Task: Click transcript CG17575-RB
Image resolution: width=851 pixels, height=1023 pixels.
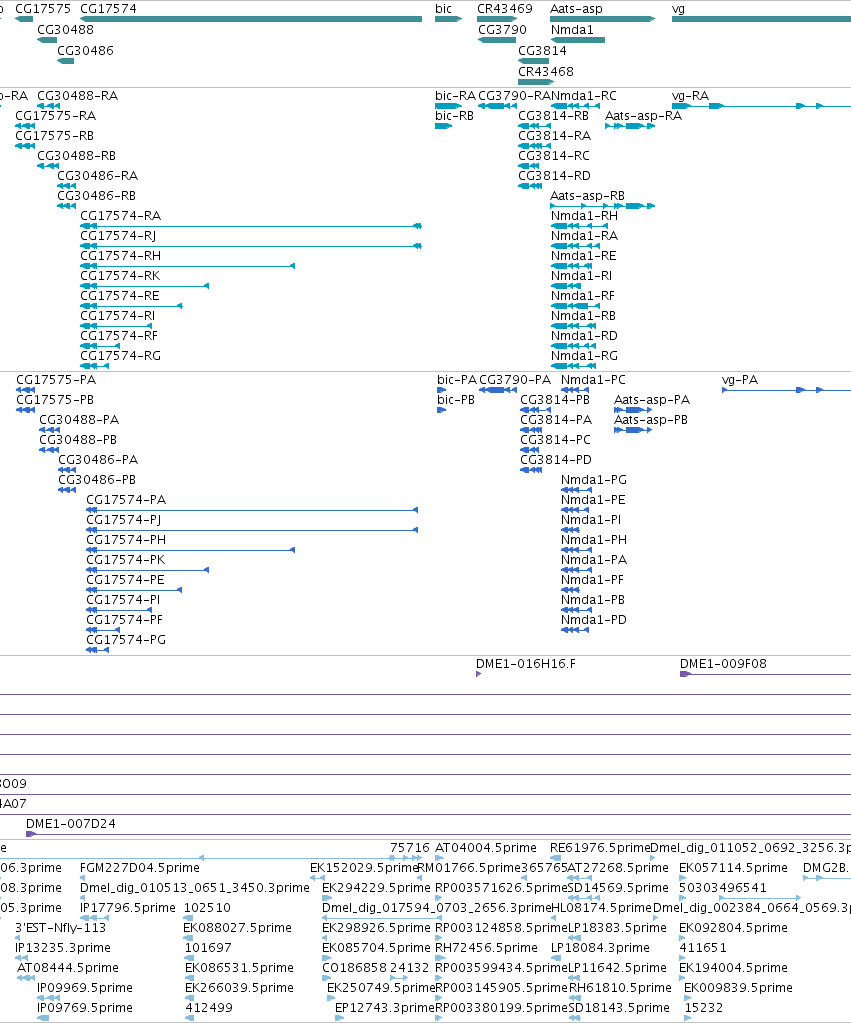Action: point(55,136)
